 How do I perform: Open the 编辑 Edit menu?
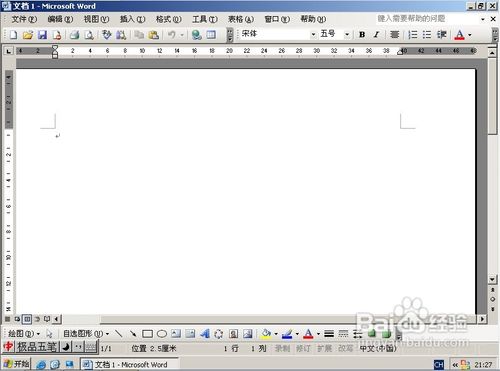coord(60,19)
